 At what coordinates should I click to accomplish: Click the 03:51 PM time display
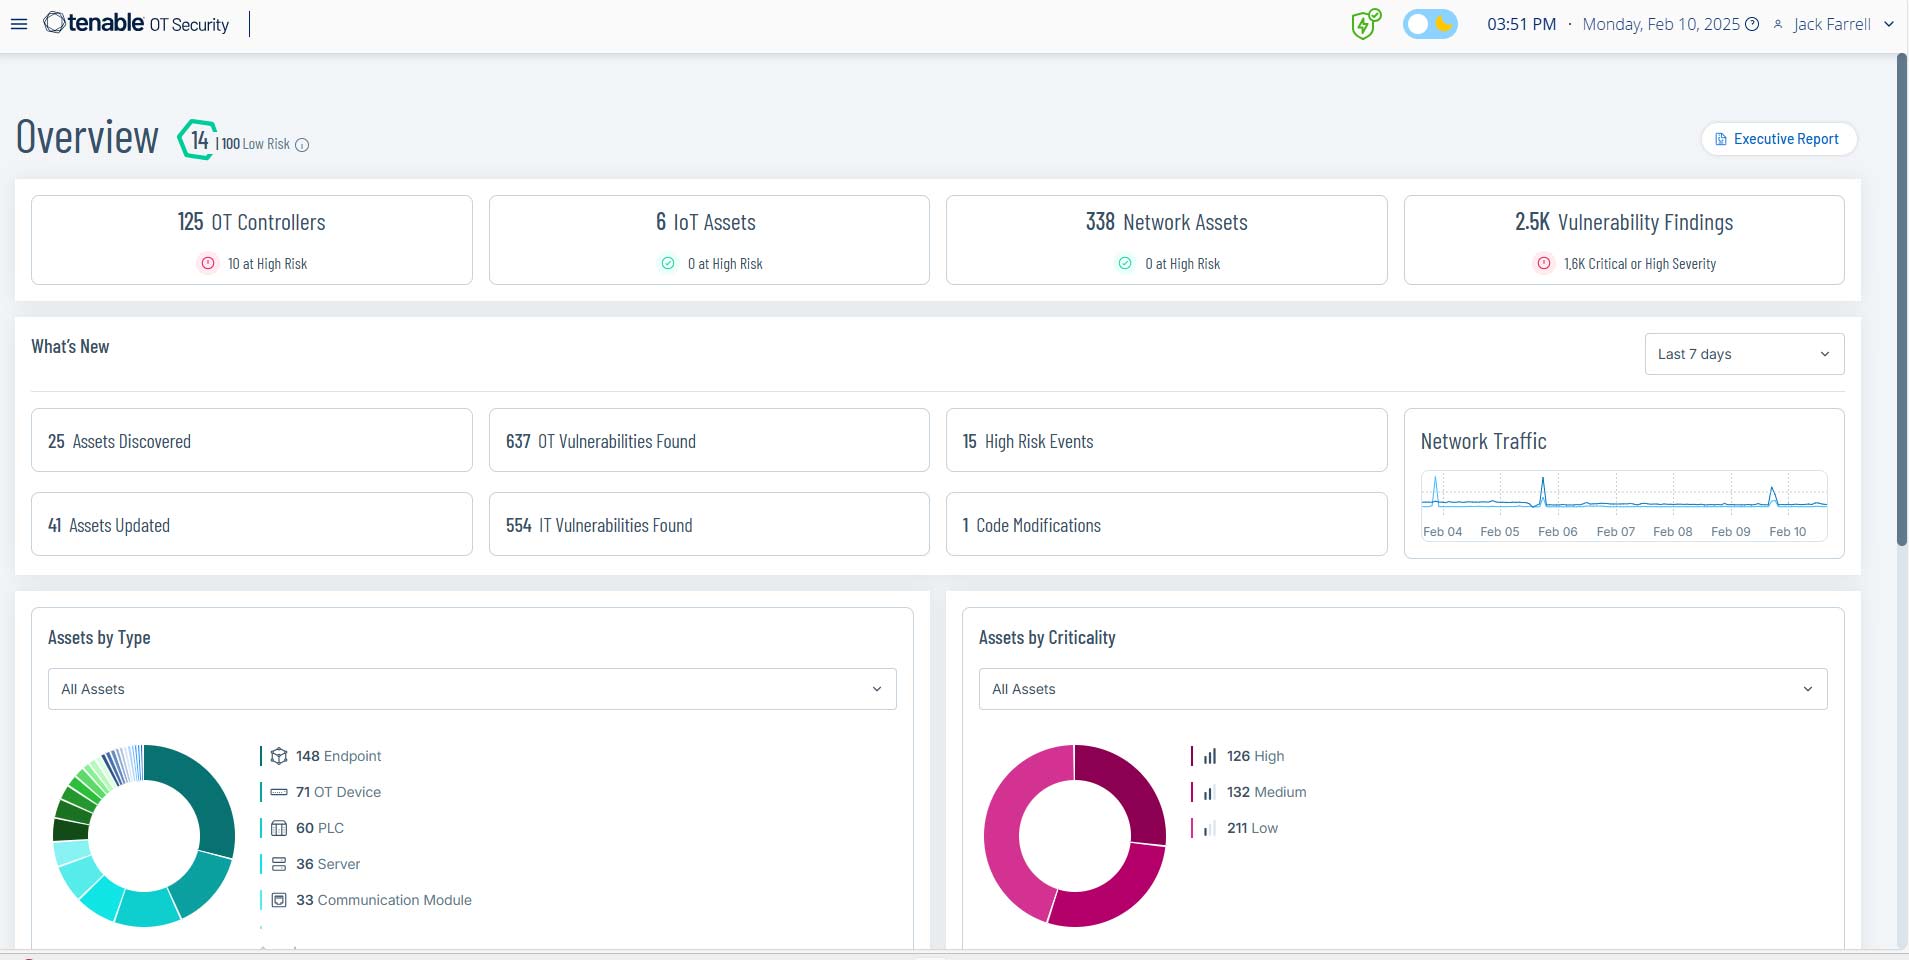(1521, 24)
